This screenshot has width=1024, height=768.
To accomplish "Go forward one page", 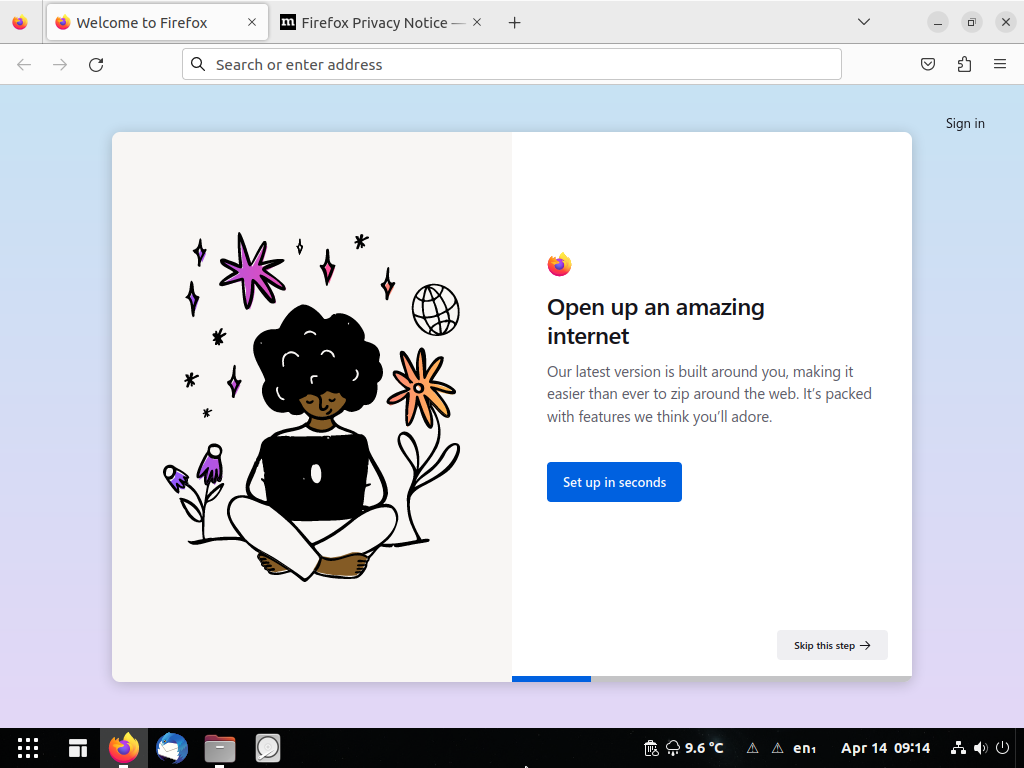I will click(60, 65).
